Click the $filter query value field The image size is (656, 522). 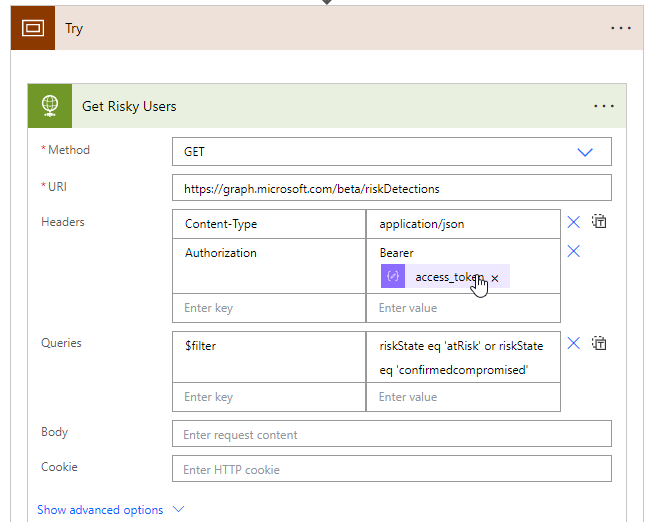pos(463,357)
